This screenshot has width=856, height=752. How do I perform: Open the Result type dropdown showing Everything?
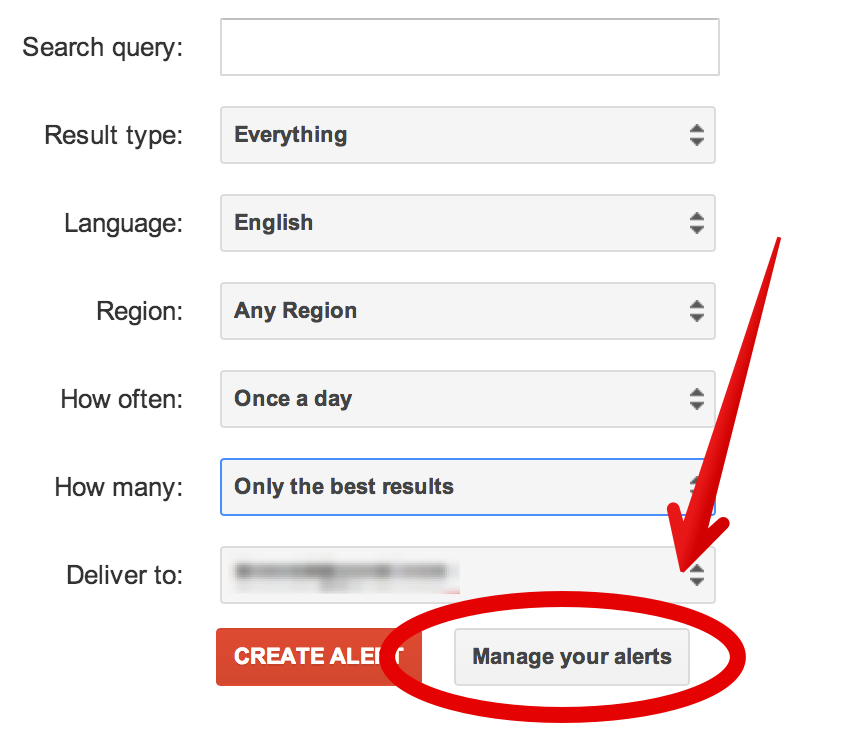(x=468, y=135)
